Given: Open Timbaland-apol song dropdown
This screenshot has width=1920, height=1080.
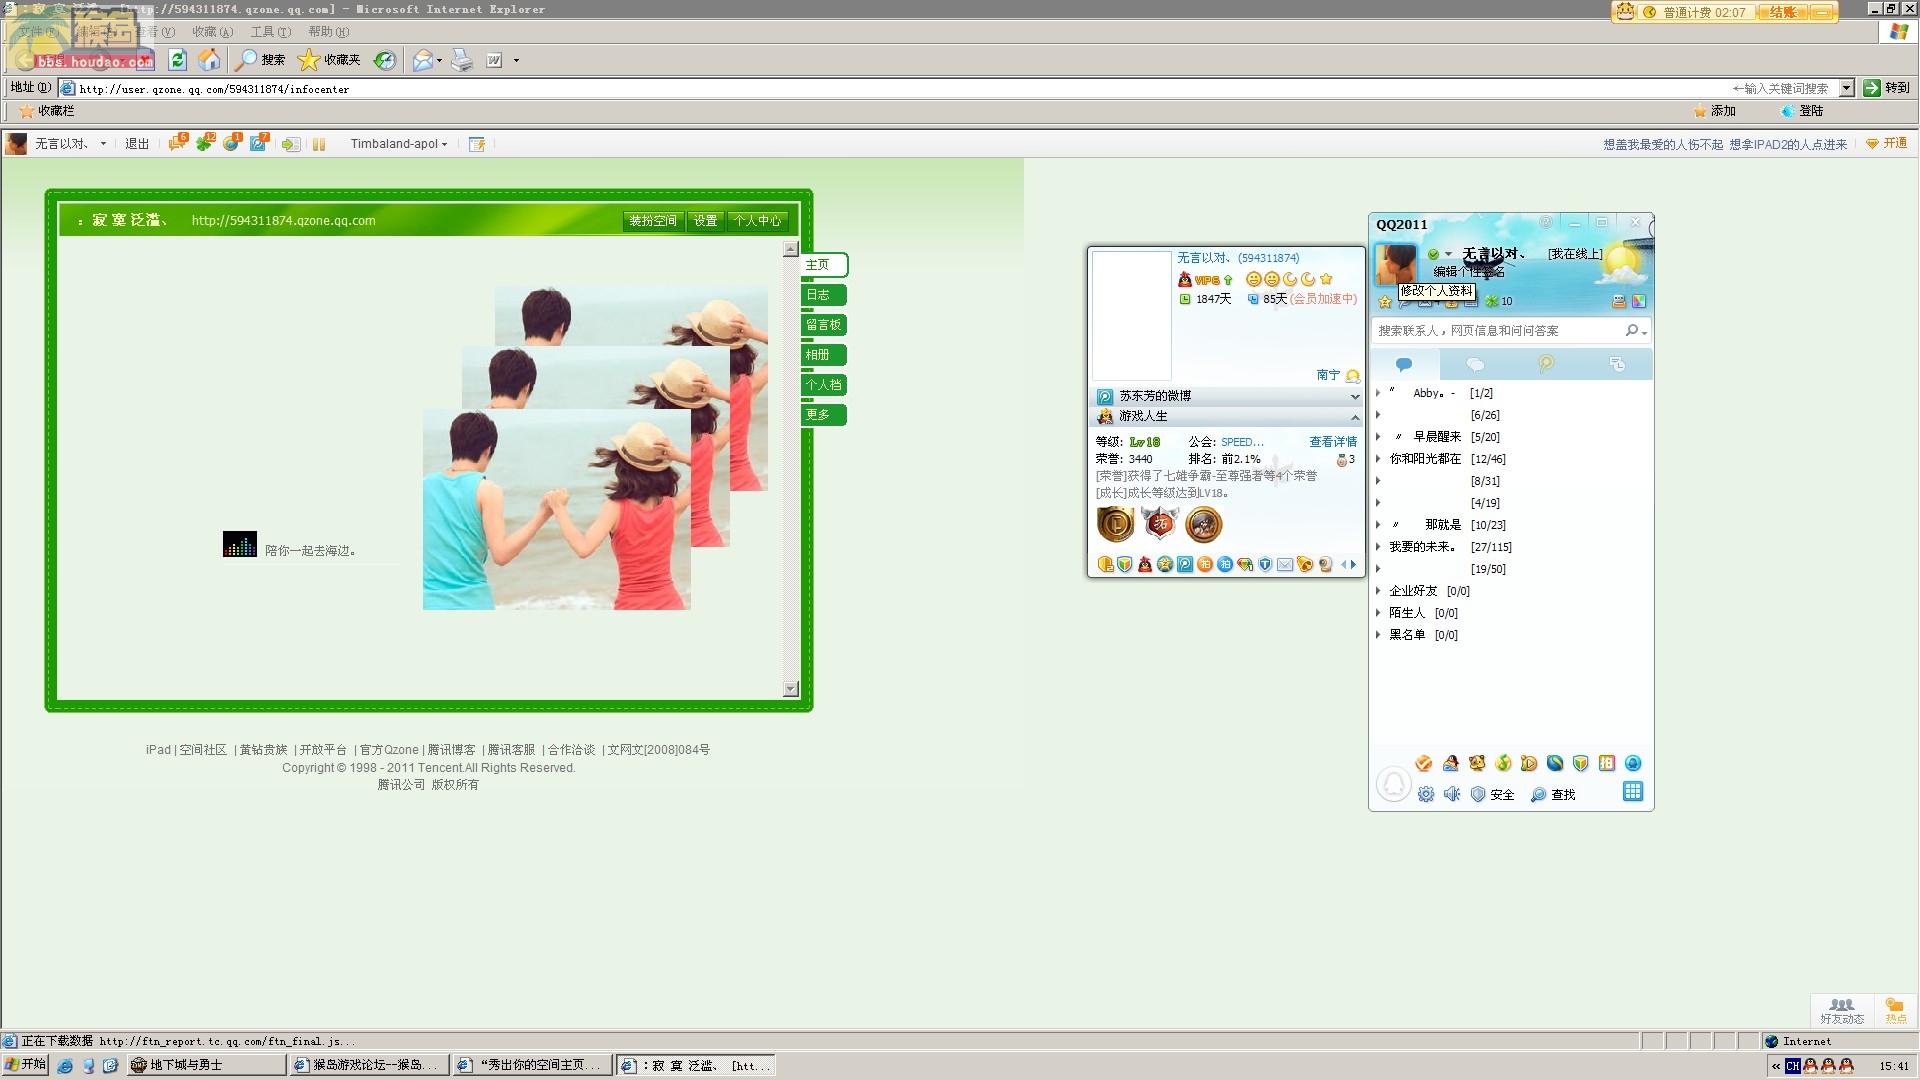Looking at the screenshot, I should coord(399,144).
